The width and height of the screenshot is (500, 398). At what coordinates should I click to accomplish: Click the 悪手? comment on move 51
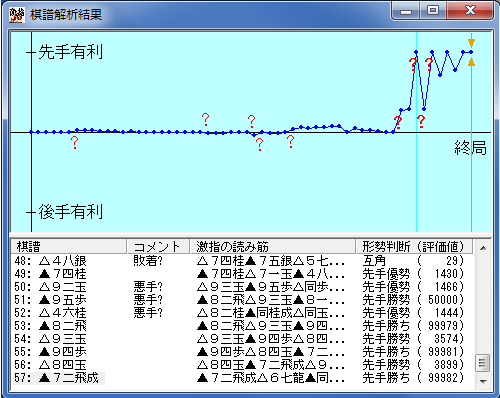coord(148,300)
